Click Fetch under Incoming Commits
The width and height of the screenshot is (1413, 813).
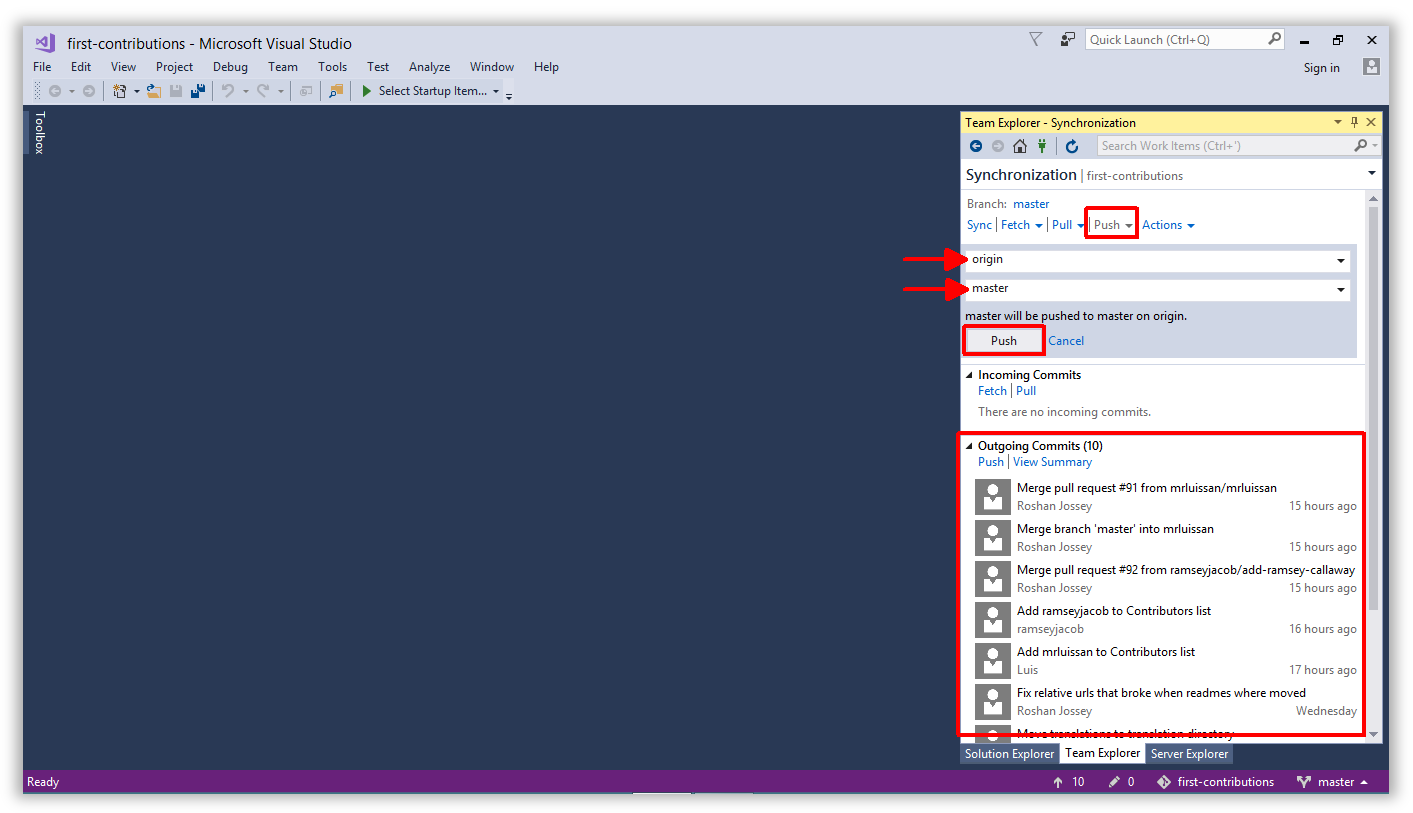[992, 391]
